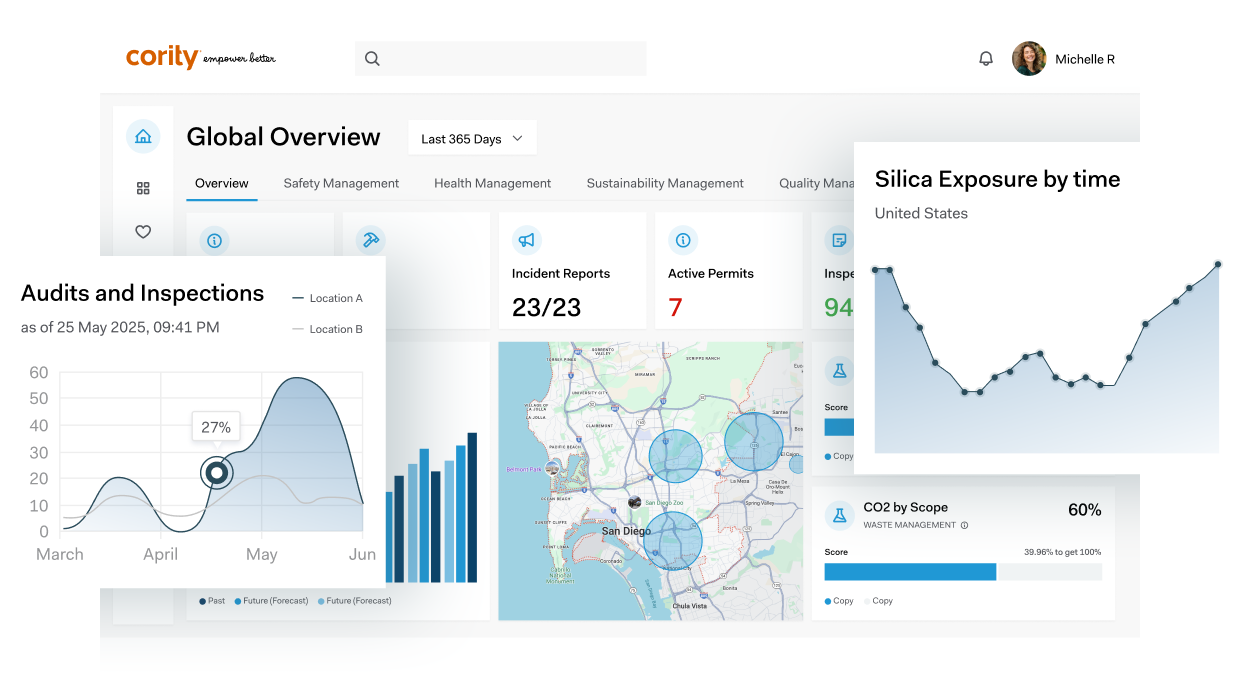Toggle the Past legend item

pyautogui.click(x=212, y=601)
